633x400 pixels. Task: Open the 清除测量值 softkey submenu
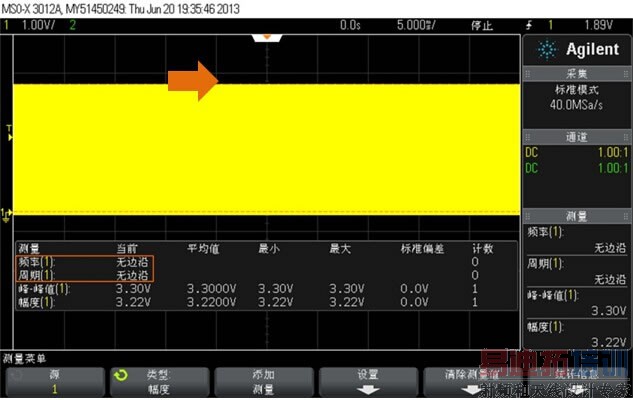(x=472, y=382)
